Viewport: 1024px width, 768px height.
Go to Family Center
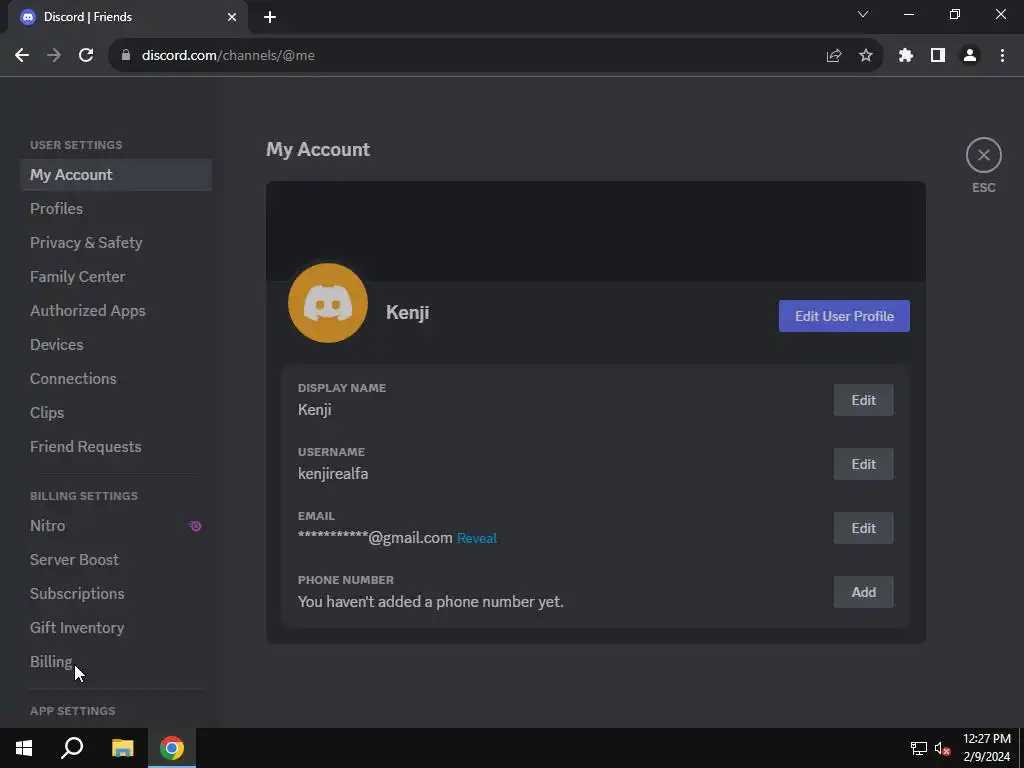(116, 277)
